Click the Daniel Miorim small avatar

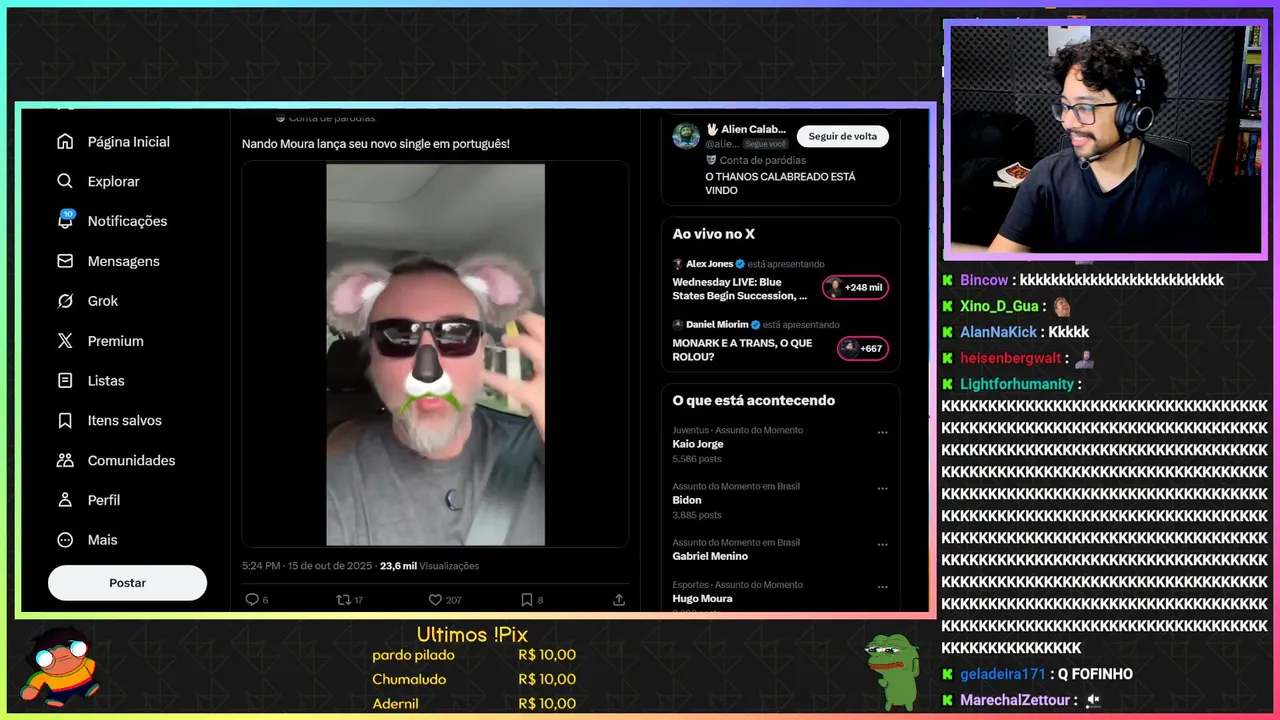pos(678,324)
